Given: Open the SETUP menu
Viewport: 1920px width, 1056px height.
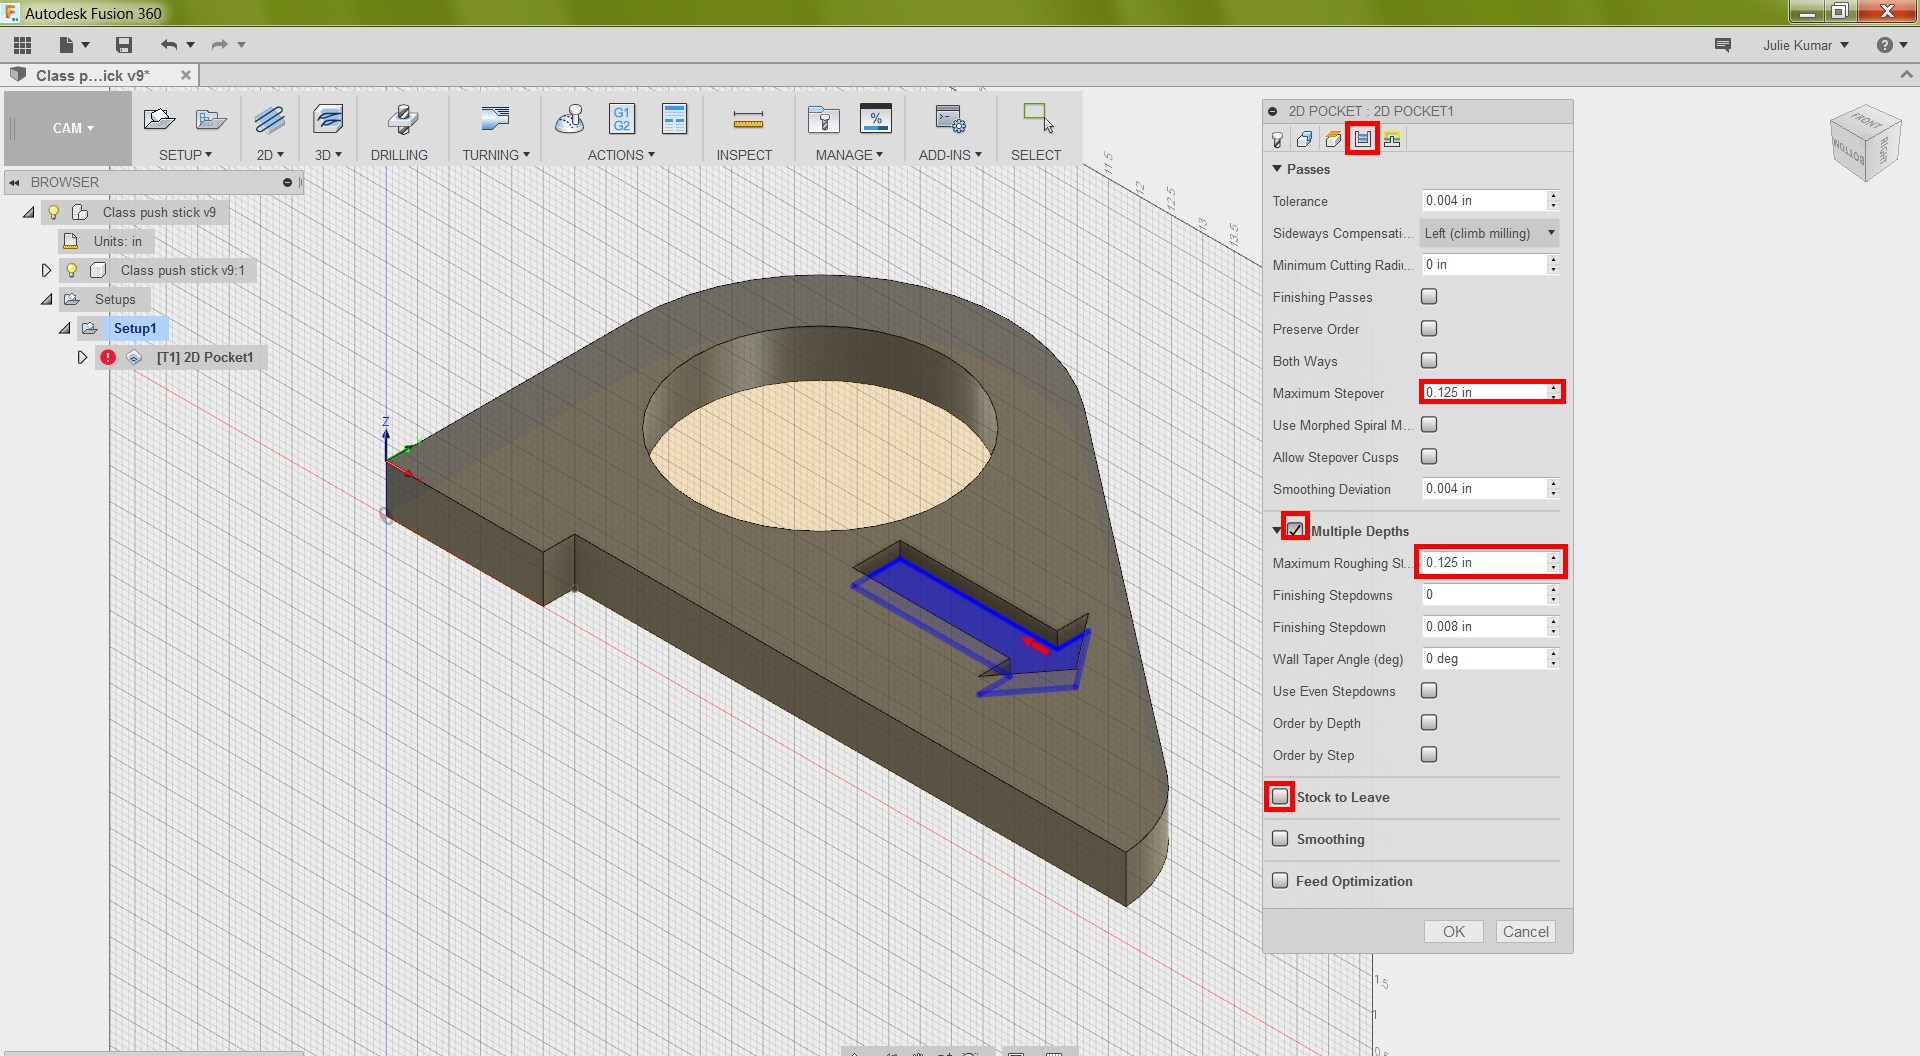Looking at the screenshot, I should (185, 155).
